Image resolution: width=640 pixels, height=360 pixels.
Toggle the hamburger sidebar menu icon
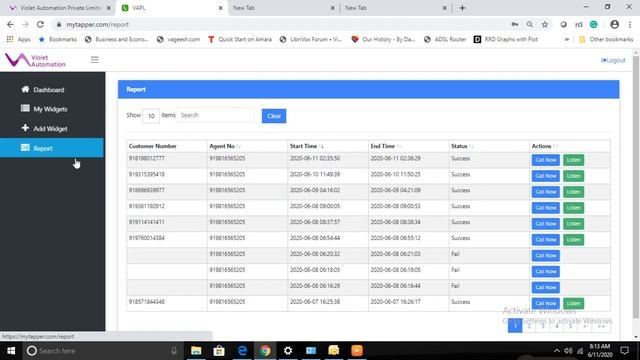[94, 60]
